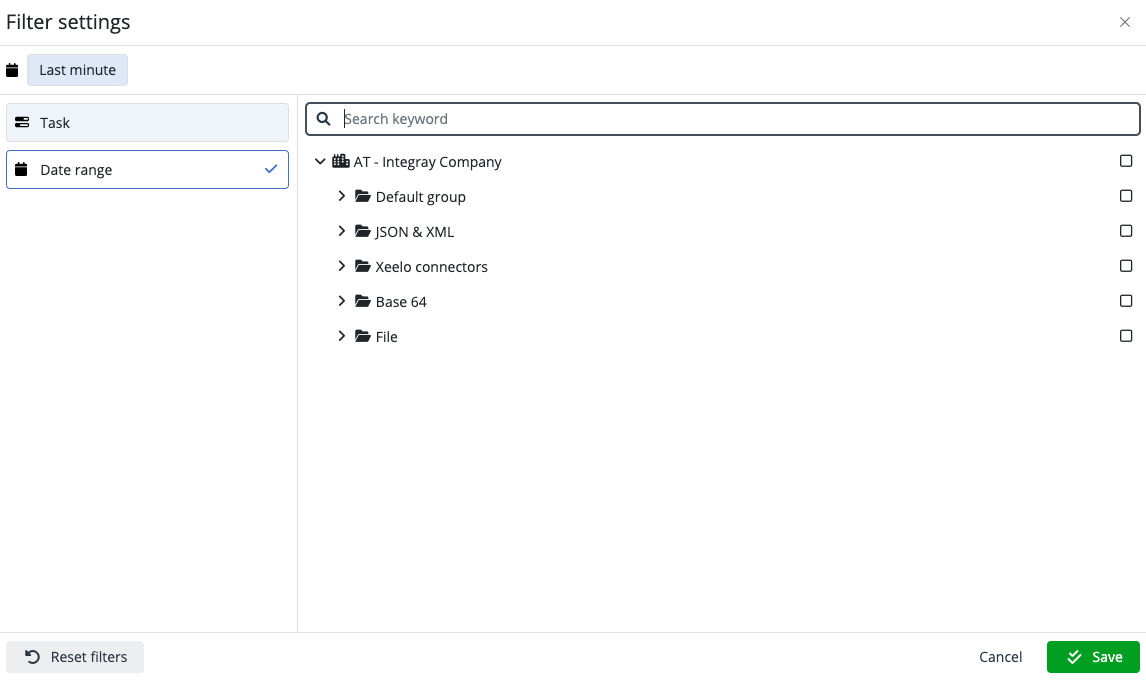The width and height of the screenshot is (1146, 680).
Task: Click the calendar icon on Date range item
Action: point(21,169)
